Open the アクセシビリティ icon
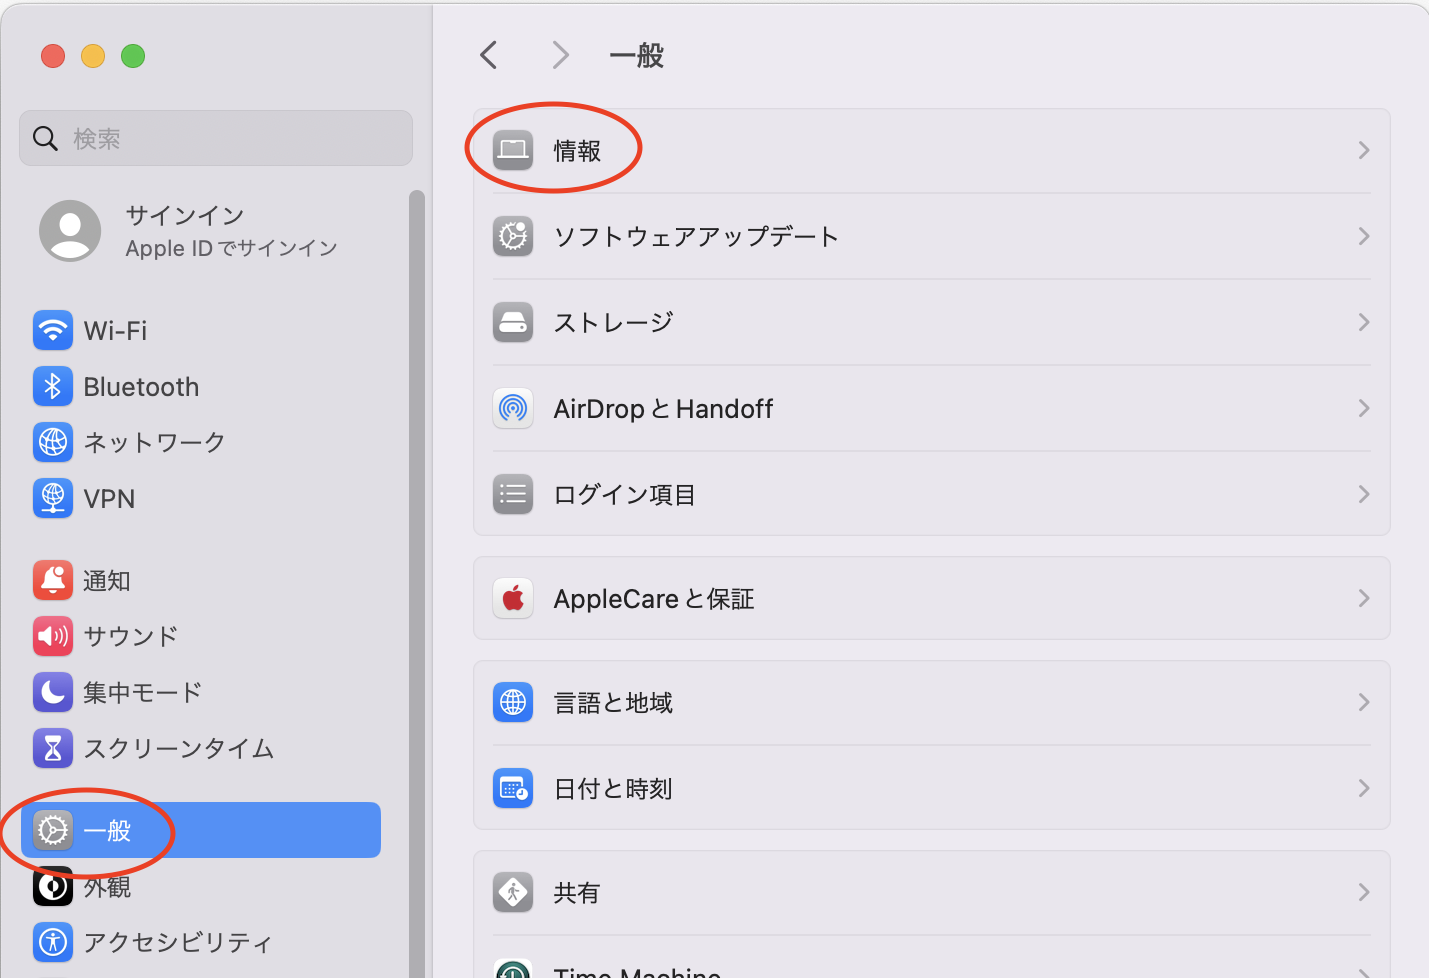This screenshot has height=978, width=1429. (x=53, y=942)
